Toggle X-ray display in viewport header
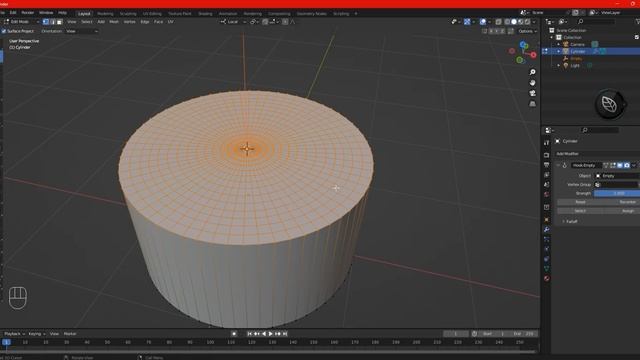Image resolution: width=640 pixels, height=360 pixels. tap(498, 22)
